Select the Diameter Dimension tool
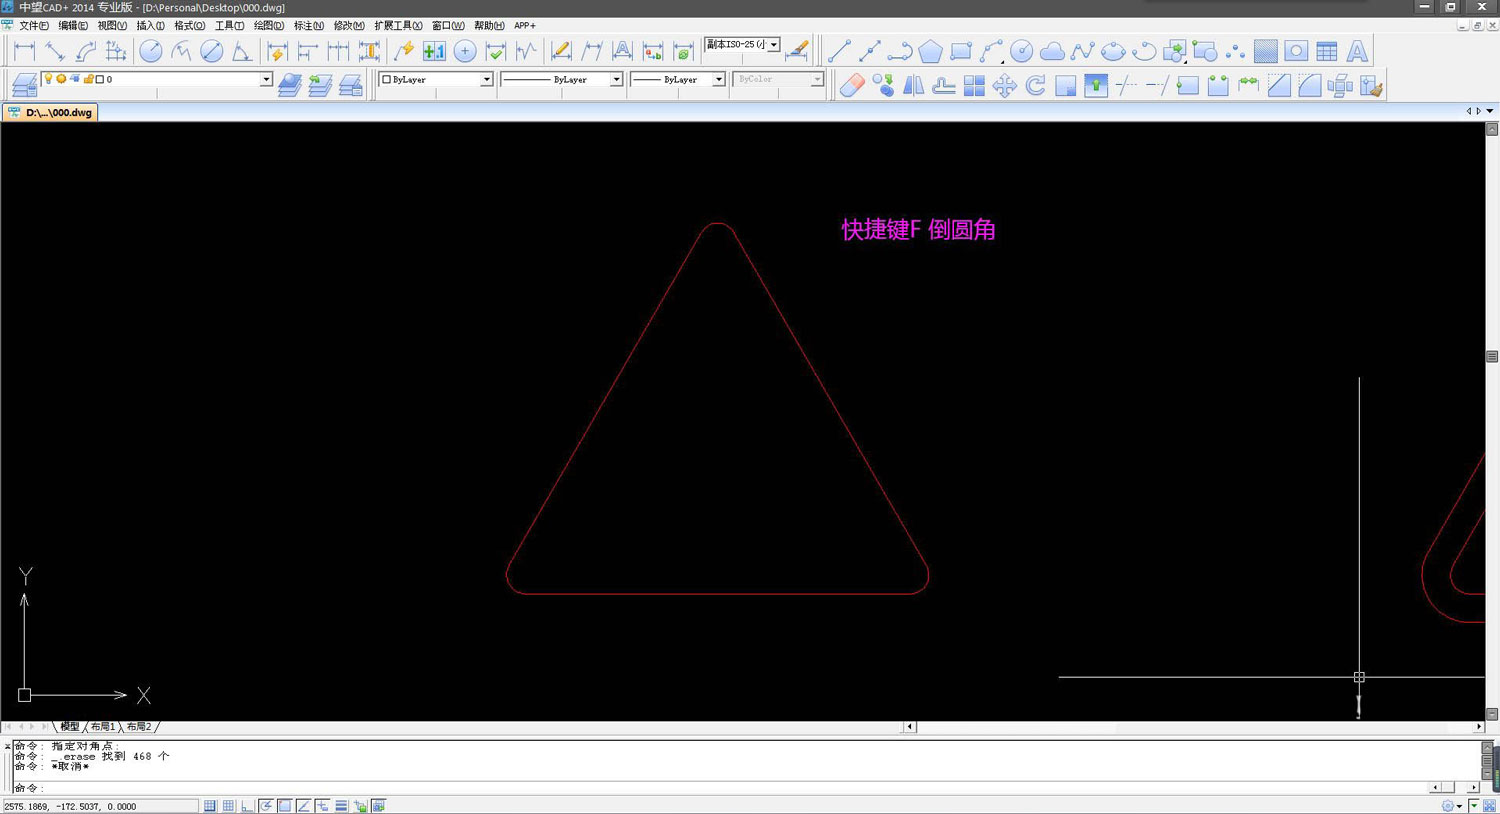This screenshot has width=1500, height=814. coord(212,51)
